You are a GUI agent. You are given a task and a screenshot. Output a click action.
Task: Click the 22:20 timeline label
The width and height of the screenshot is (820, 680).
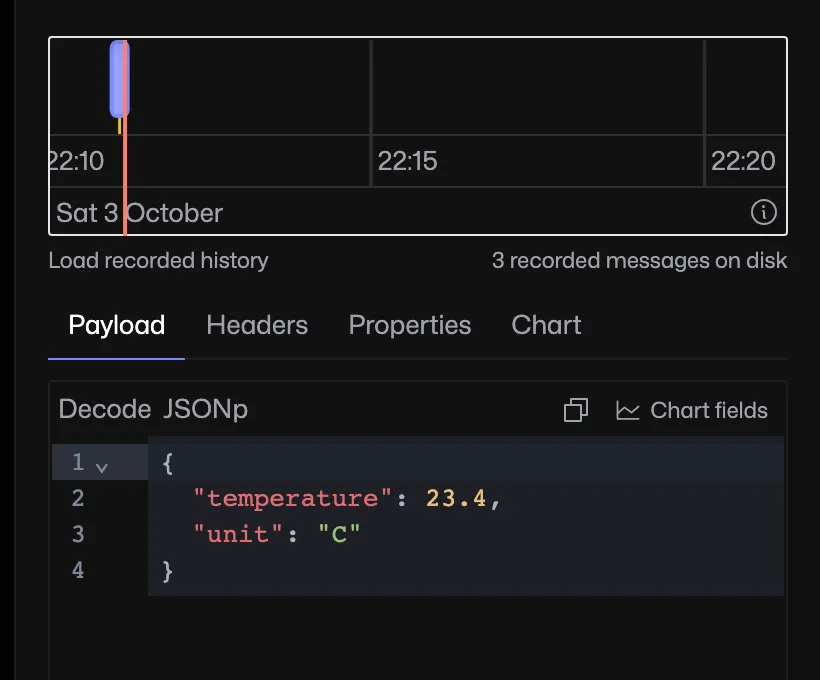point(743,161)
